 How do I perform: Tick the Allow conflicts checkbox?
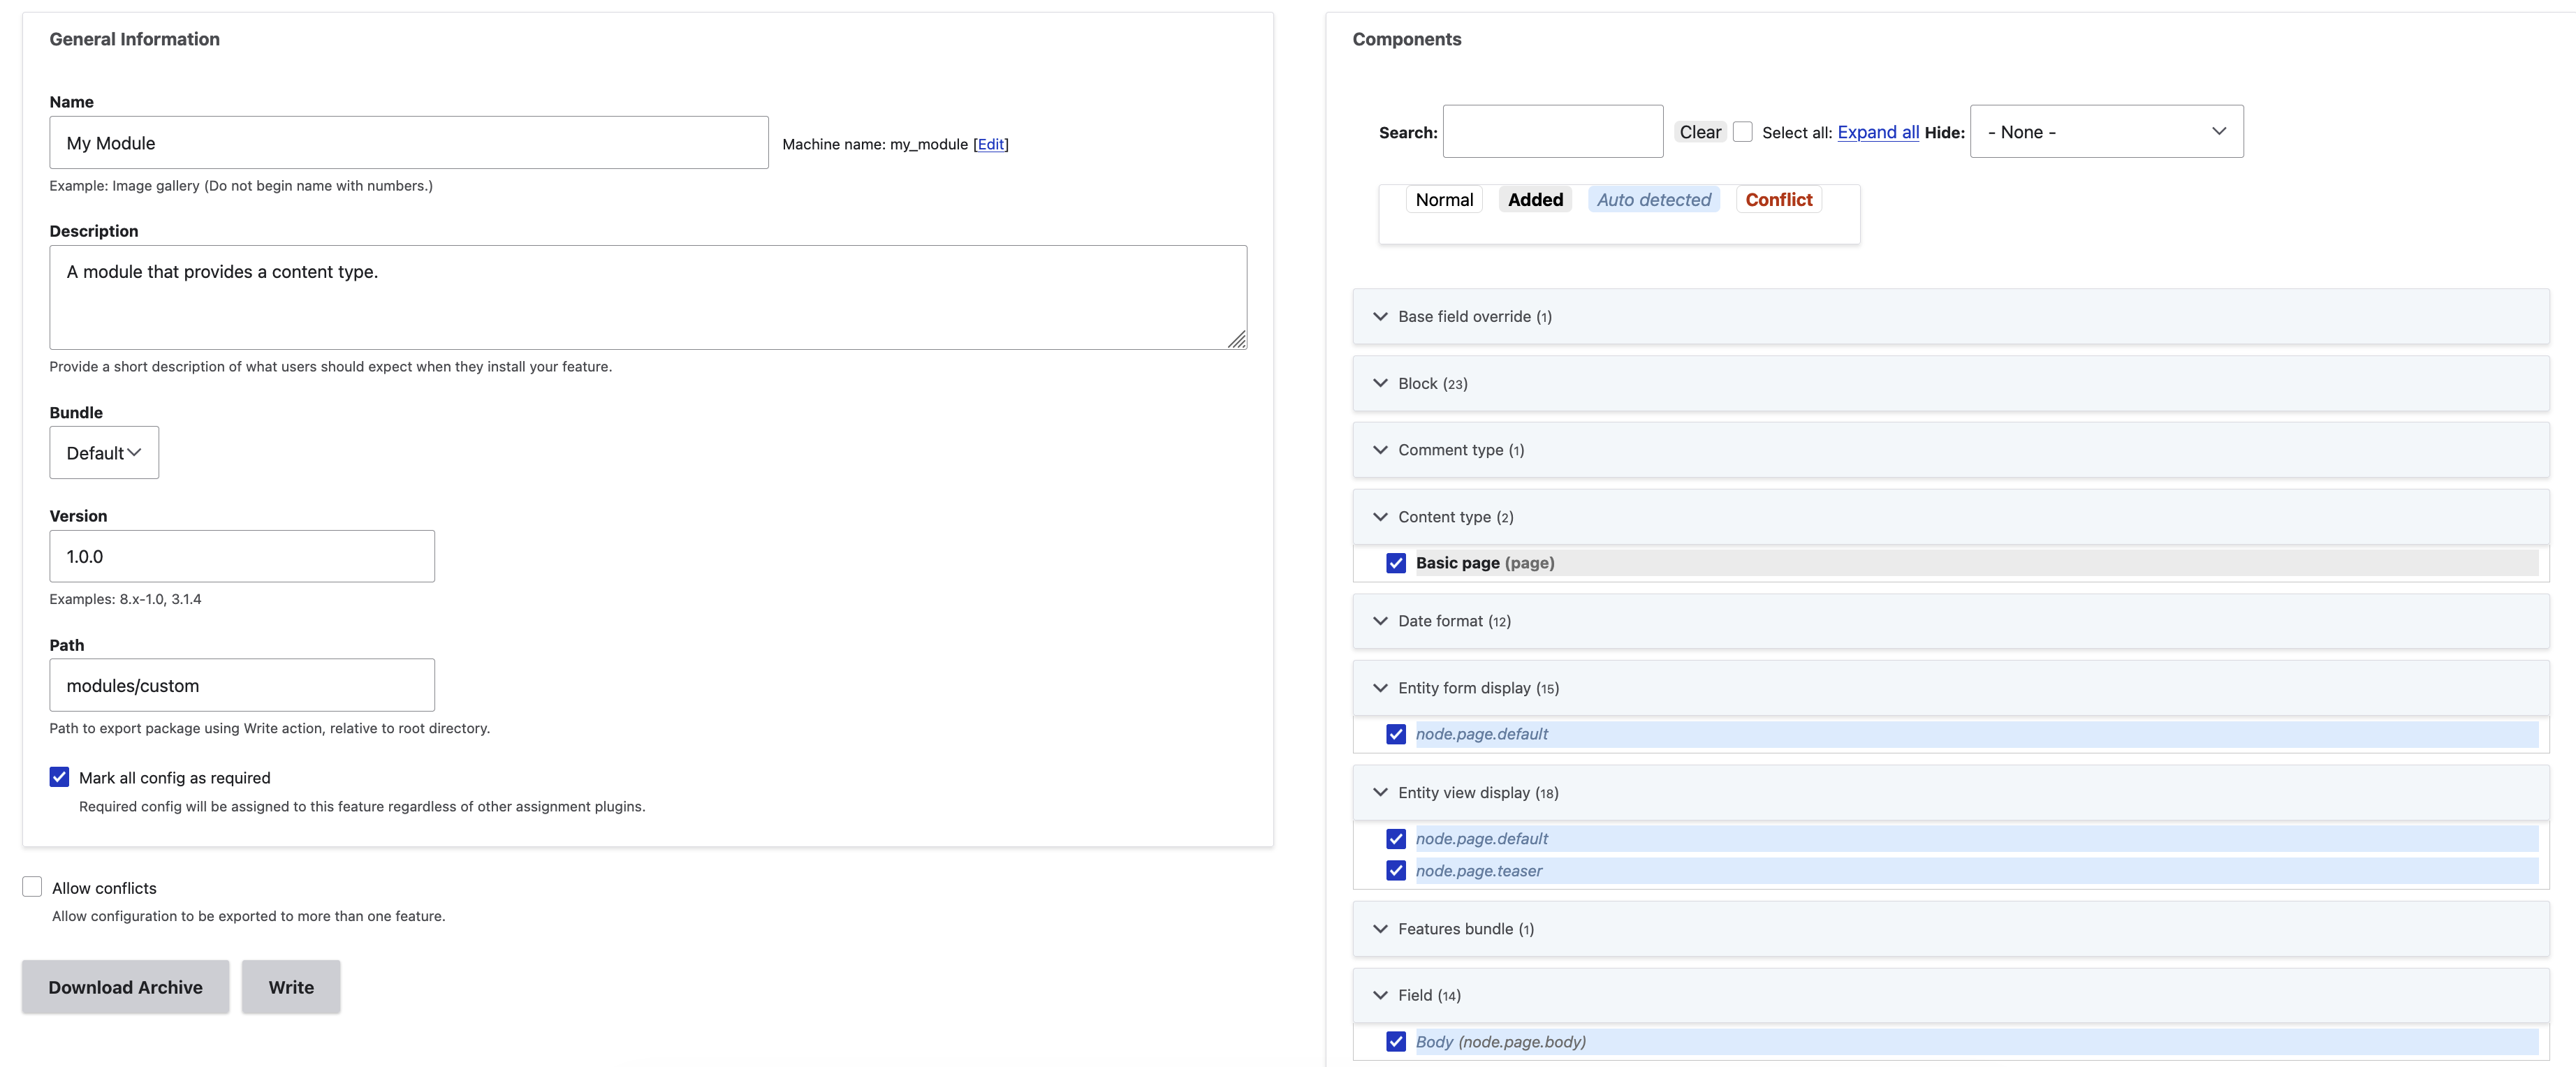tap(32, 887)
